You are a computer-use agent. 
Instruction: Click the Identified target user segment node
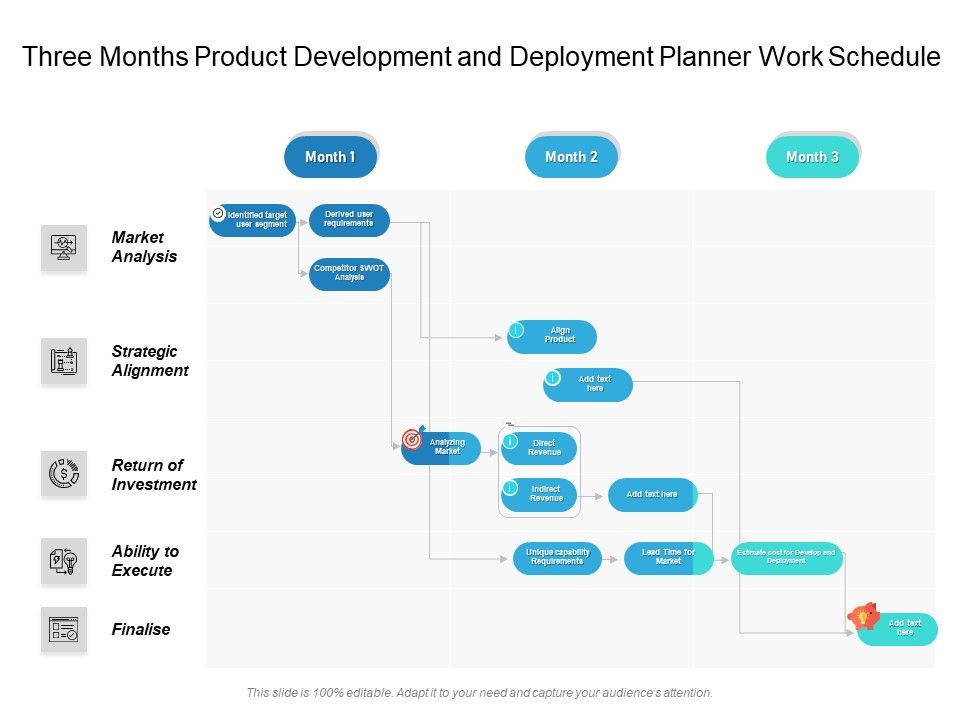(x=252, y=220)
